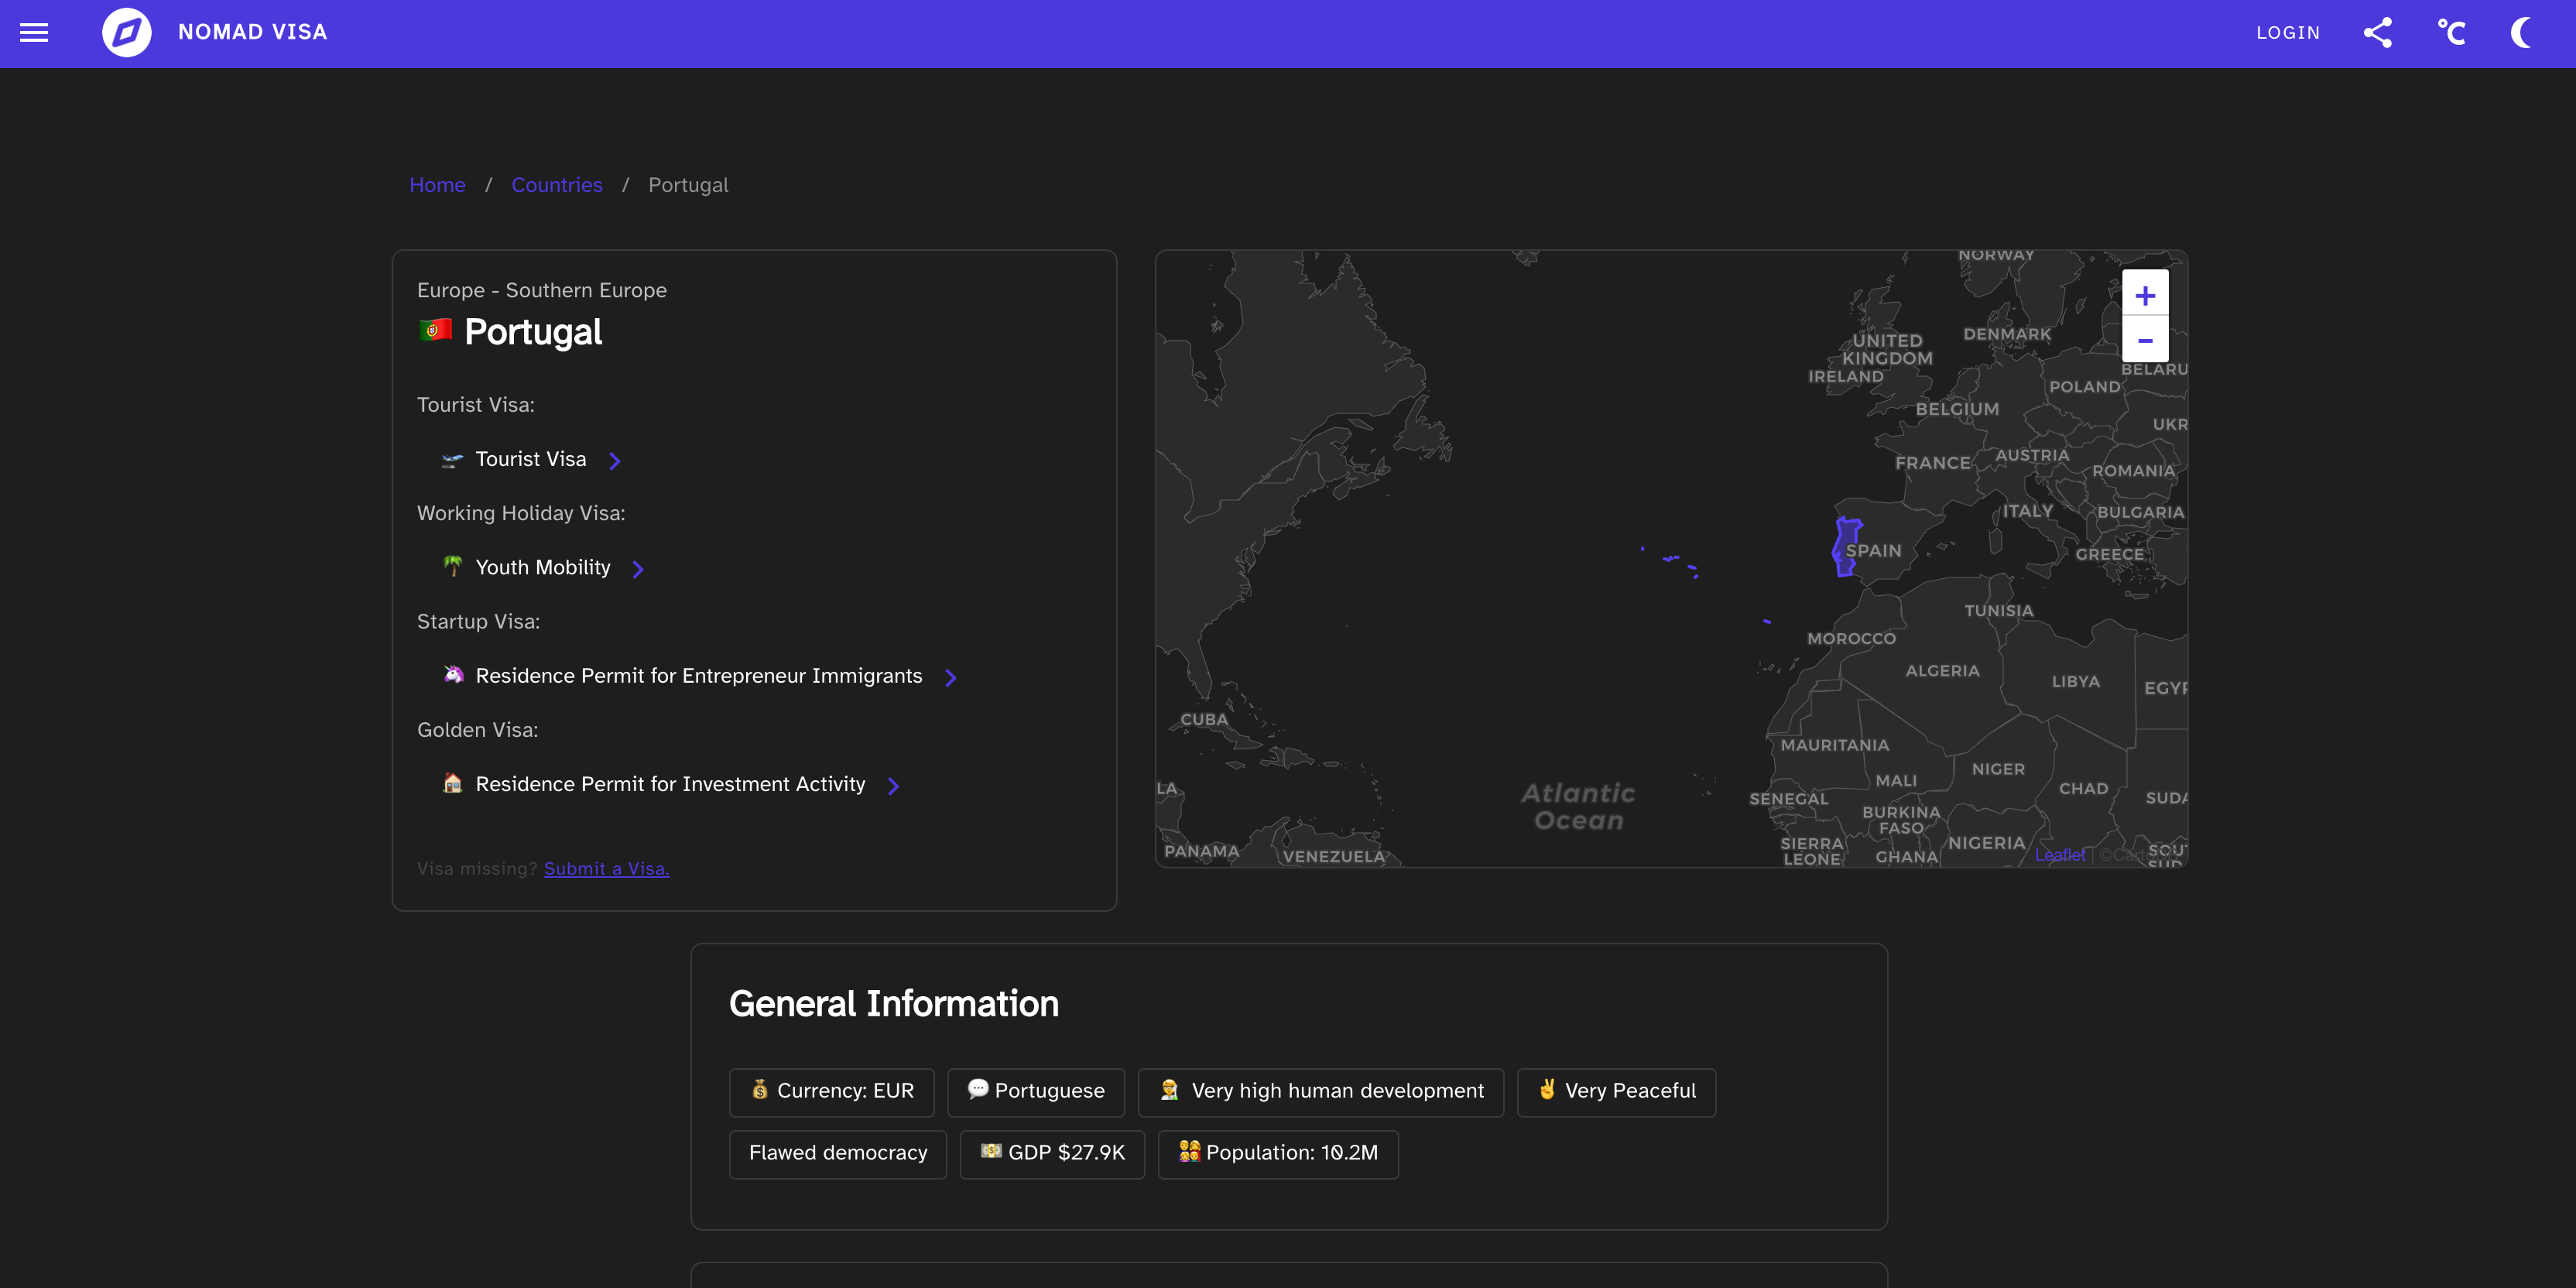Expand Youth Mobility chevron arrow

[x=638, y=569]
